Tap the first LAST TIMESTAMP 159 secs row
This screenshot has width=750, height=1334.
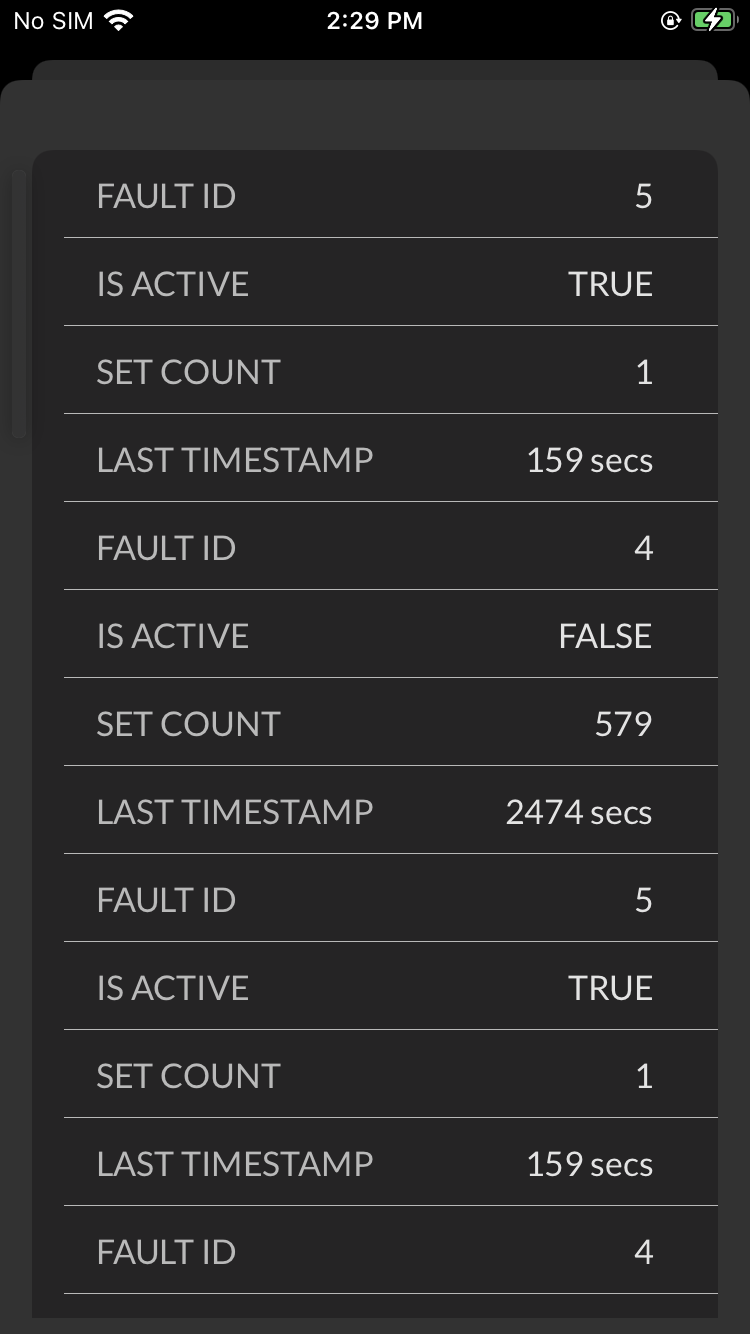(x=375, y=460)
